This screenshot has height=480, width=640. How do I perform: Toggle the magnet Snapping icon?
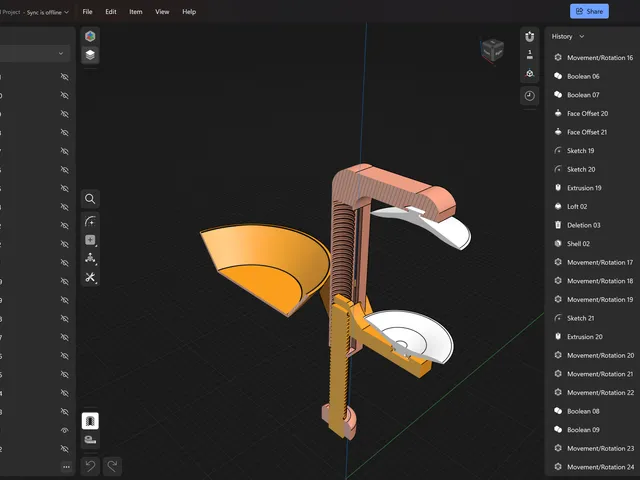coord(529,36)
